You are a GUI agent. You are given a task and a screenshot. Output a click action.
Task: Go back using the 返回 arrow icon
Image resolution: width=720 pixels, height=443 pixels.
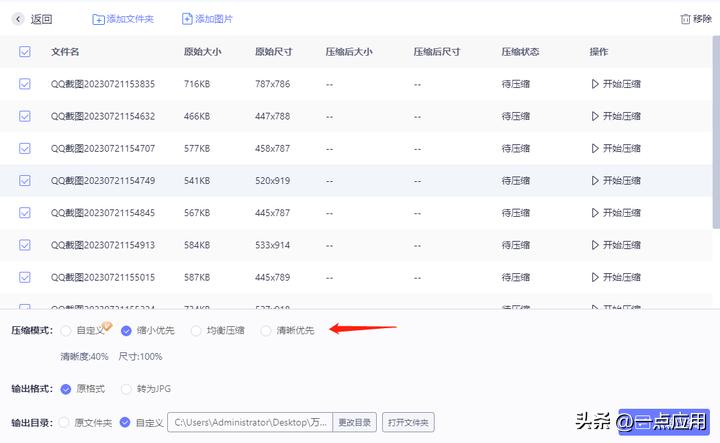point(18,19)
